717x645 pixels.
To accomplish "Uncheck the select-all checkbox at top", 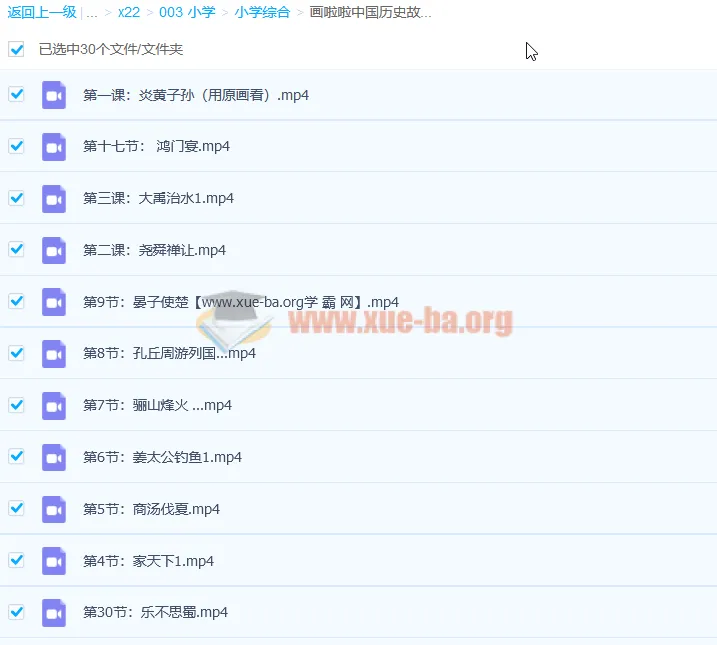I will pyautogui.click(x=16, y=49).
